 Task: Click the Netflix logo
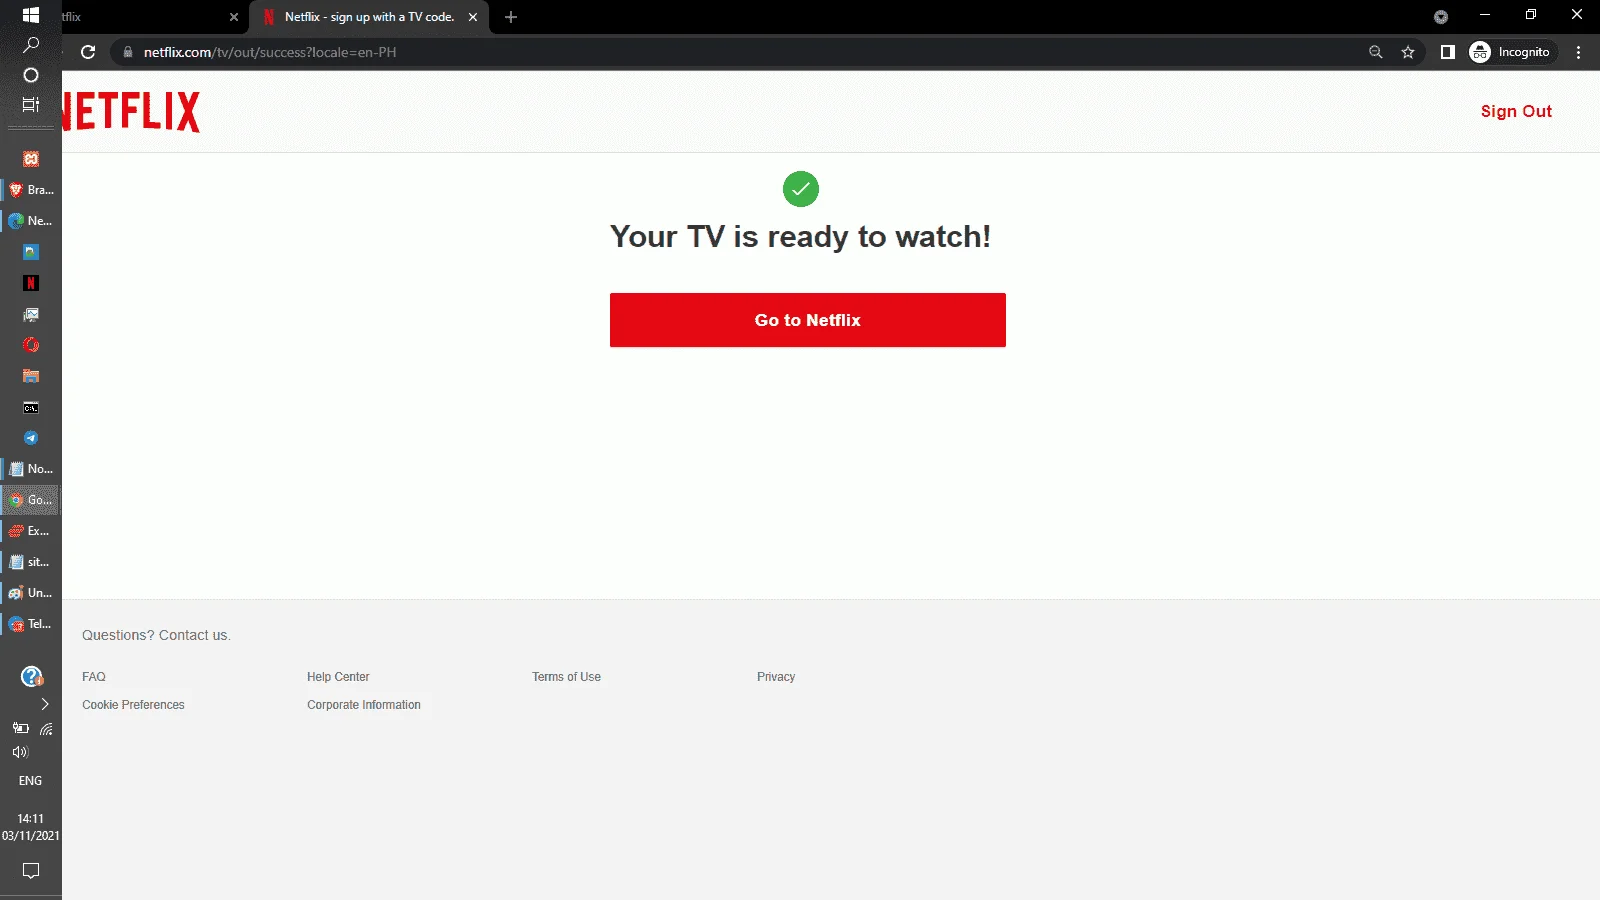131,111
